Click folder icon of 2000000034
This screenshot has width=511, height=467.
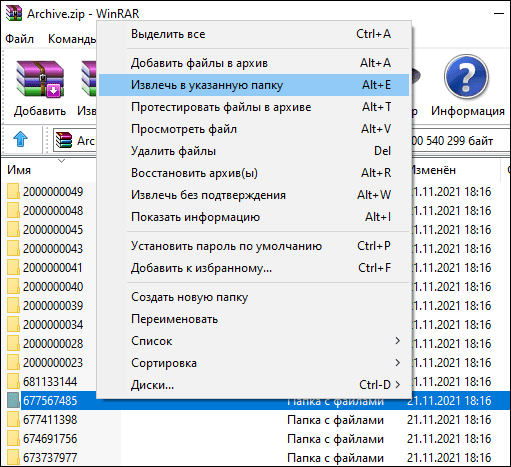[x=13, y=325]
